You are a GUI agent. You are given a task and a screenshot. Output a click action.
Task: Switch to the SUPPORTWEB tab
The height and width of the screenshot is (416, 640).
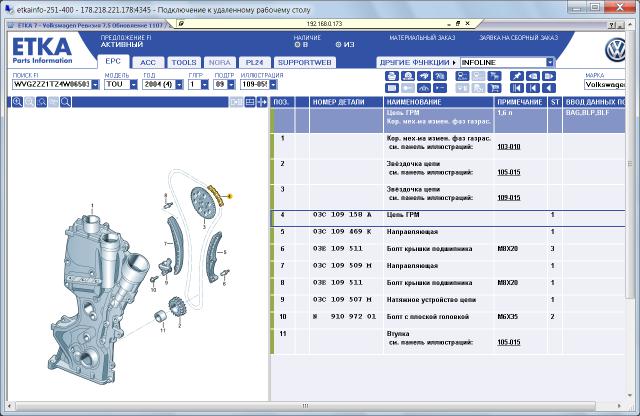304,62
